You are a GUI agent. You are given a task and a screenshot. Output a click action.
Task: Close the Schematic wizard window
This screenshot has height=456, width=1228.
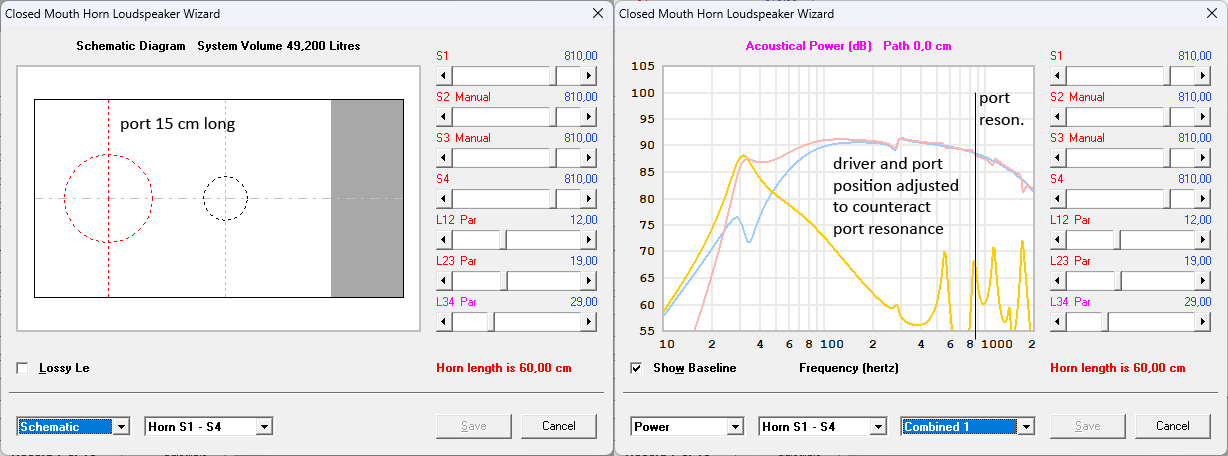click(598, 14)
